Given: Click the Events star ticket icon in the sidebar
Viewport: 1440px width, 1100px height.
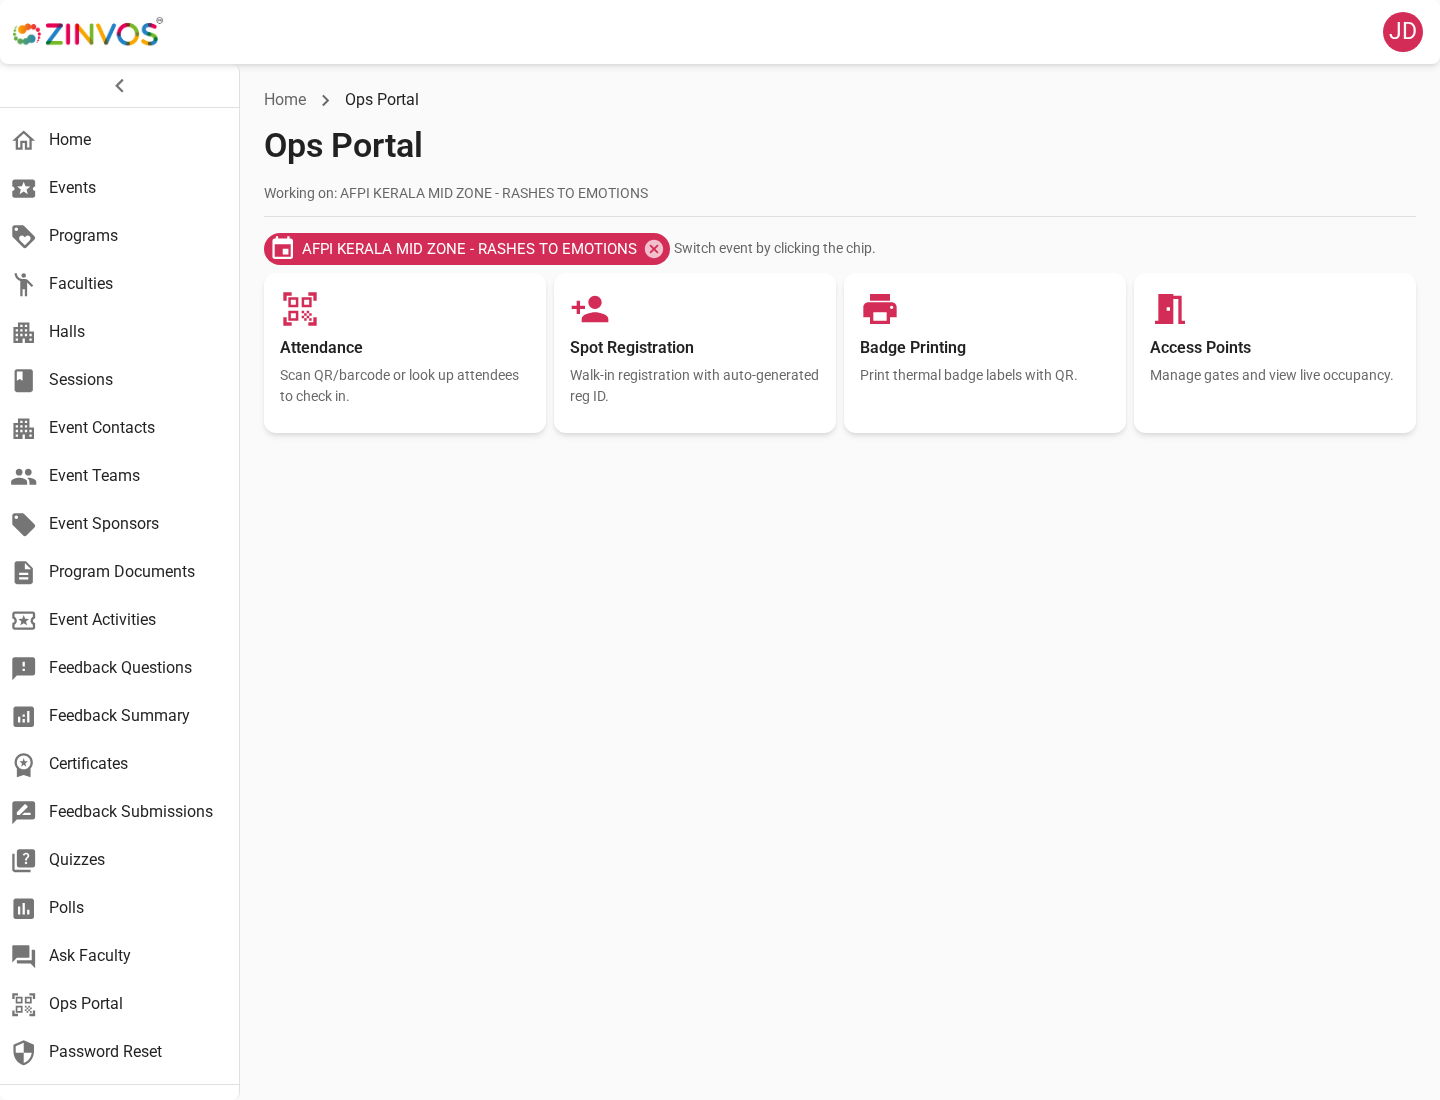Looking at the screenshot, I should coord(24,188).
